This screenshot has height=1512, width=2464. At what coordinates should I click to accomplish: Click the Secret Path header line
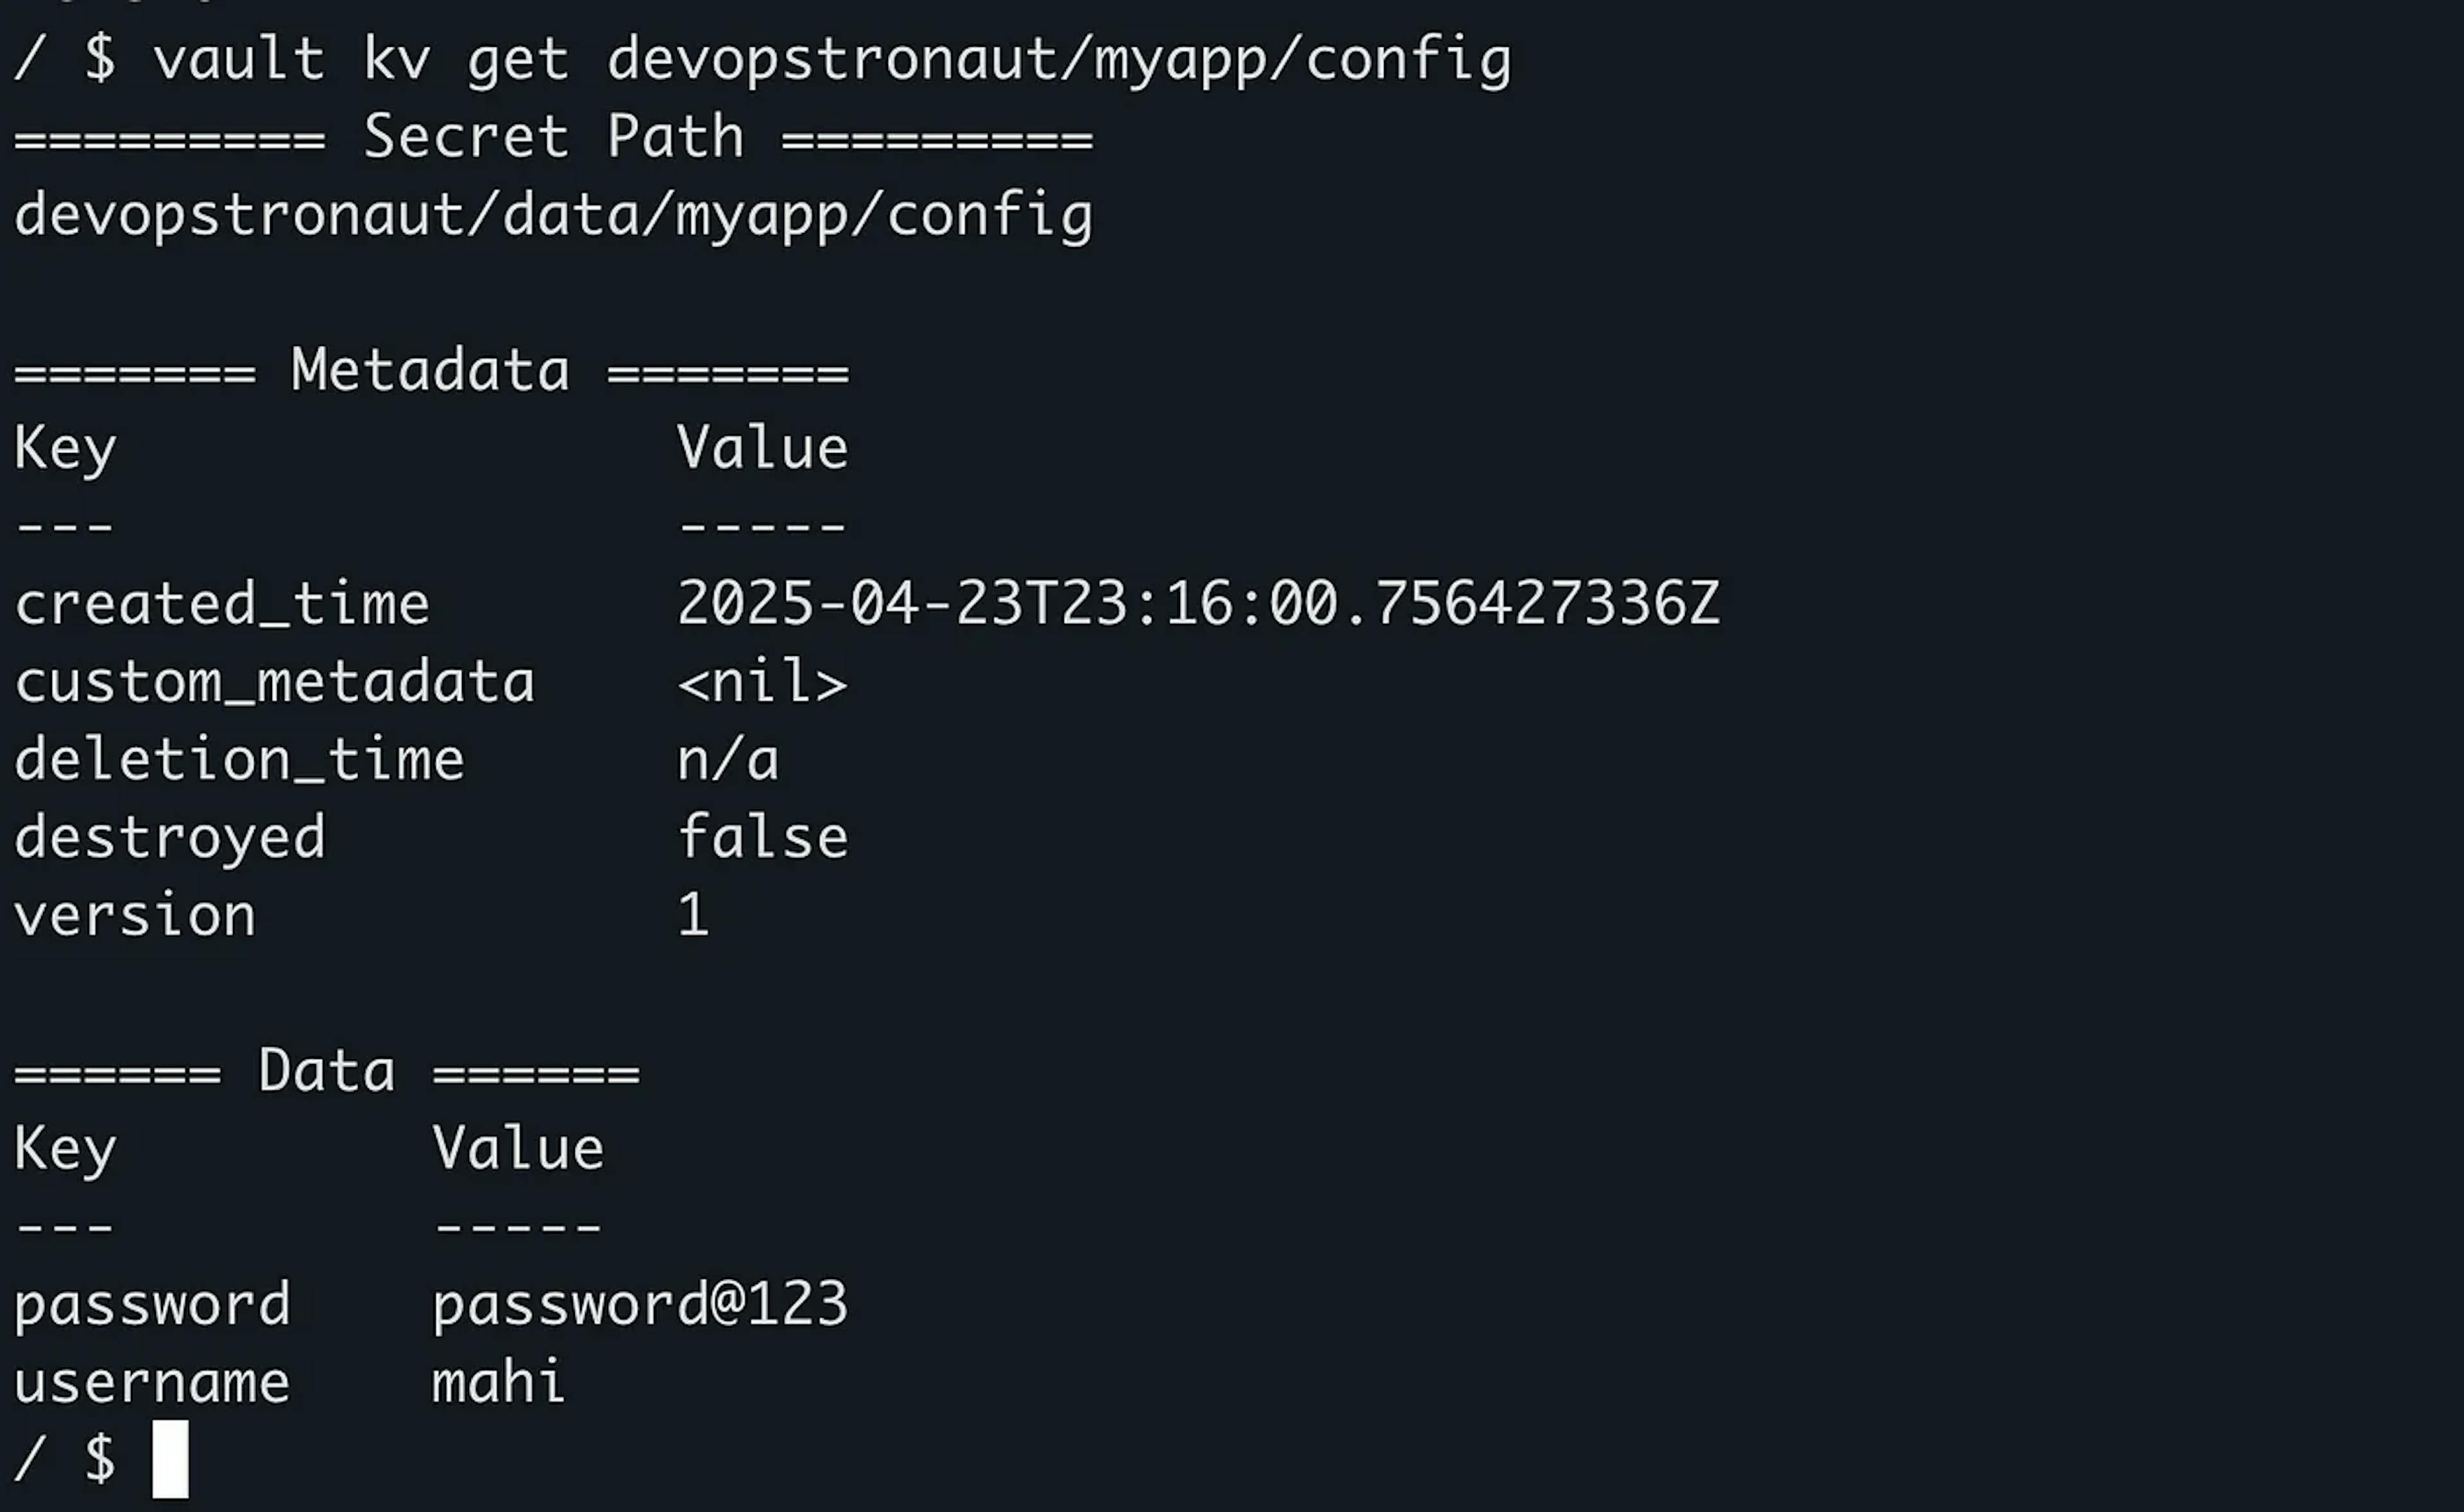click(x=554, y=137)
